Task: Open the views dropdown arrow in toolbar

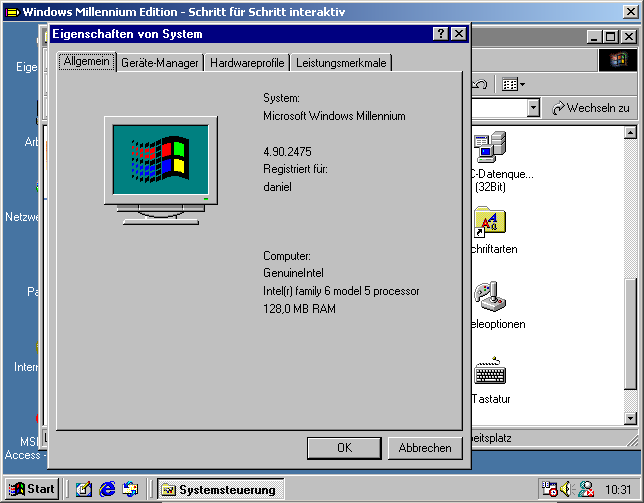Action: pos(522,85)
